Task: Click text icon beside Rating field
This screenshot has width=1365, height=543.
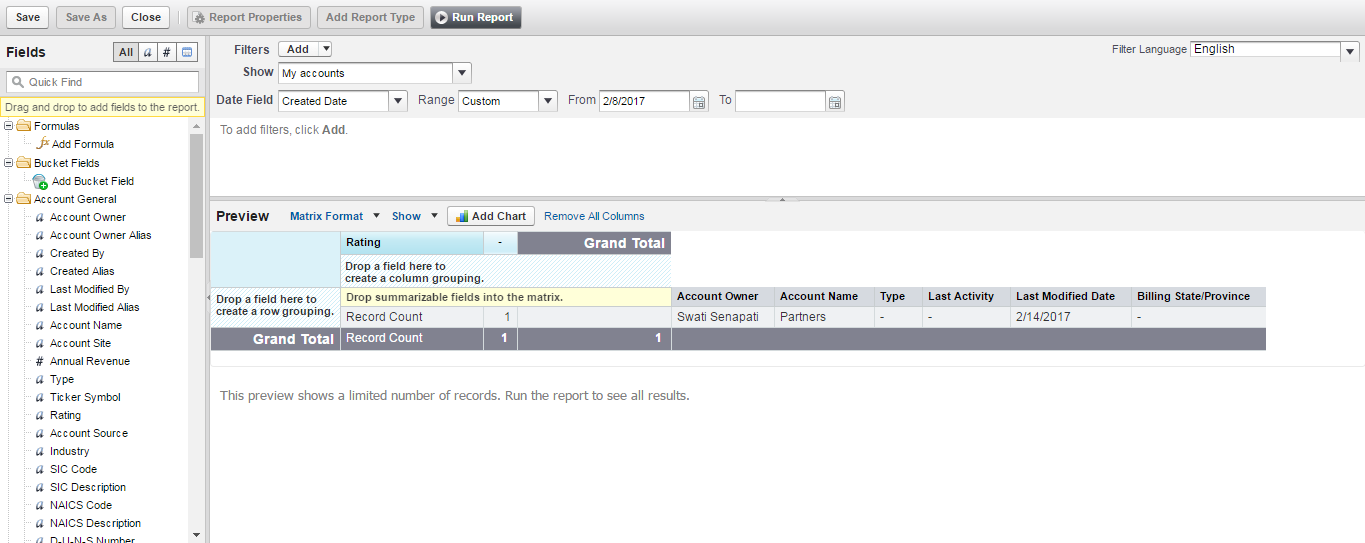Action: coord(39,415)
